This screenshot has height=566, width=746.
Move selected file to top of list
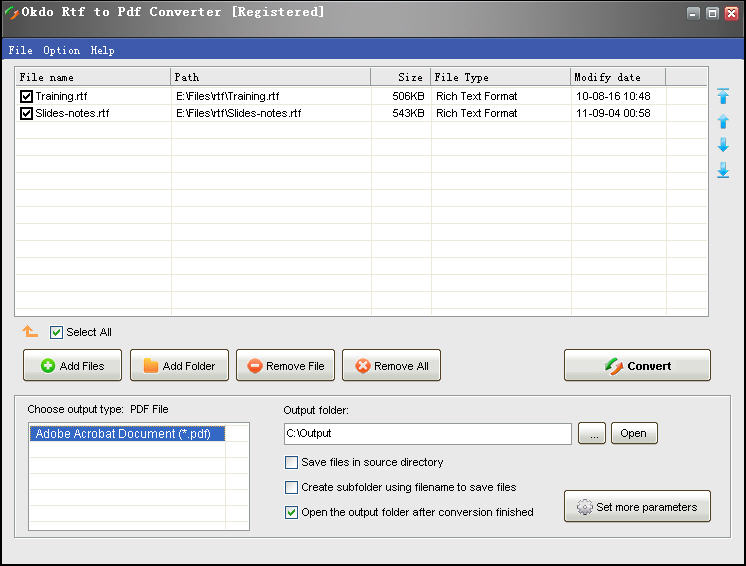[x=723, y=96]
